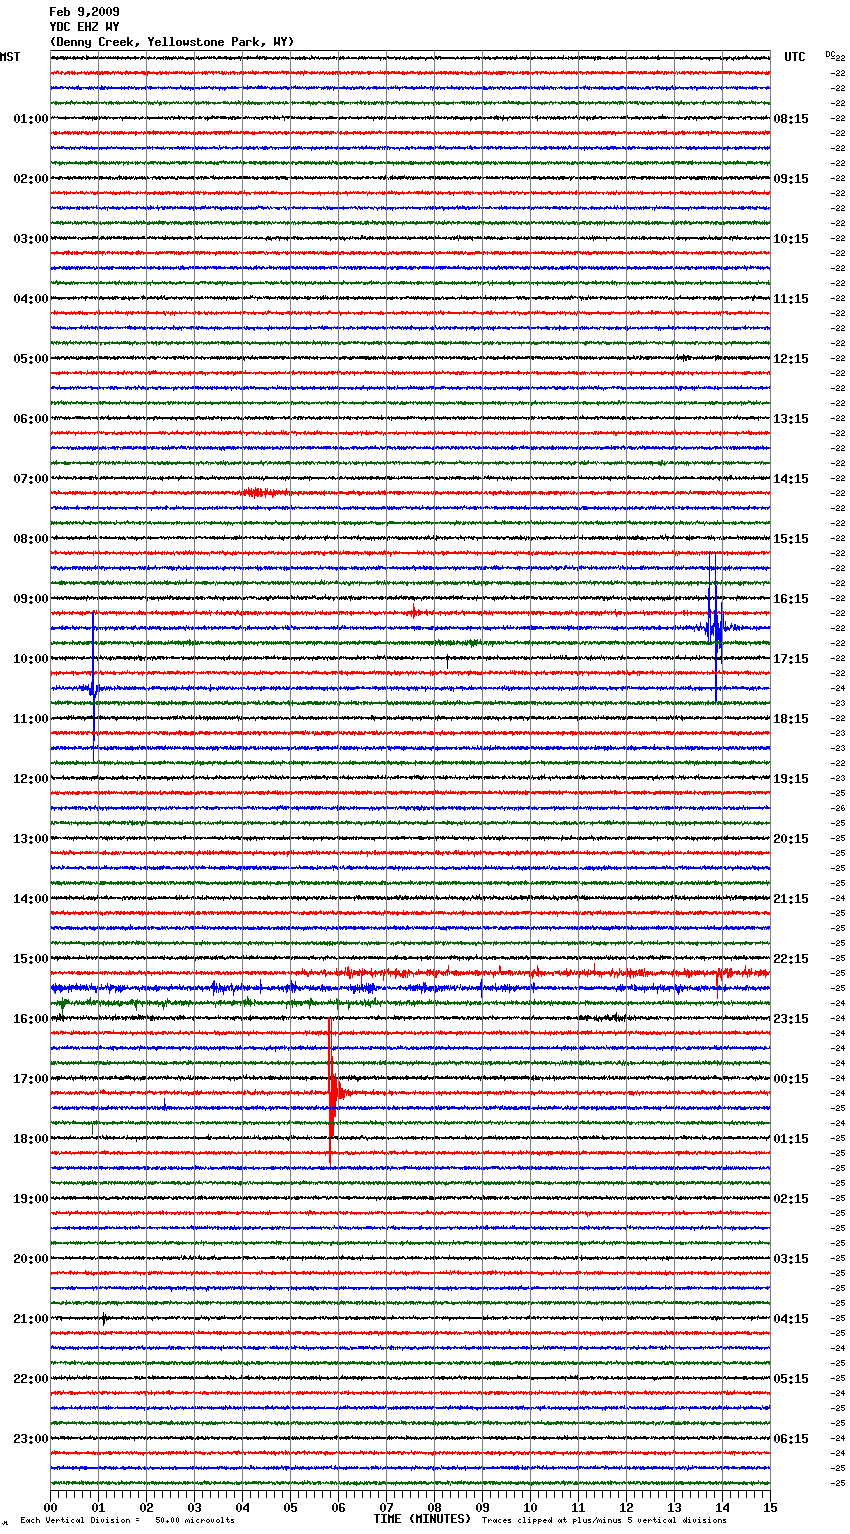
Task: Click the 12 minute axis tick label
Action: 626,1507
